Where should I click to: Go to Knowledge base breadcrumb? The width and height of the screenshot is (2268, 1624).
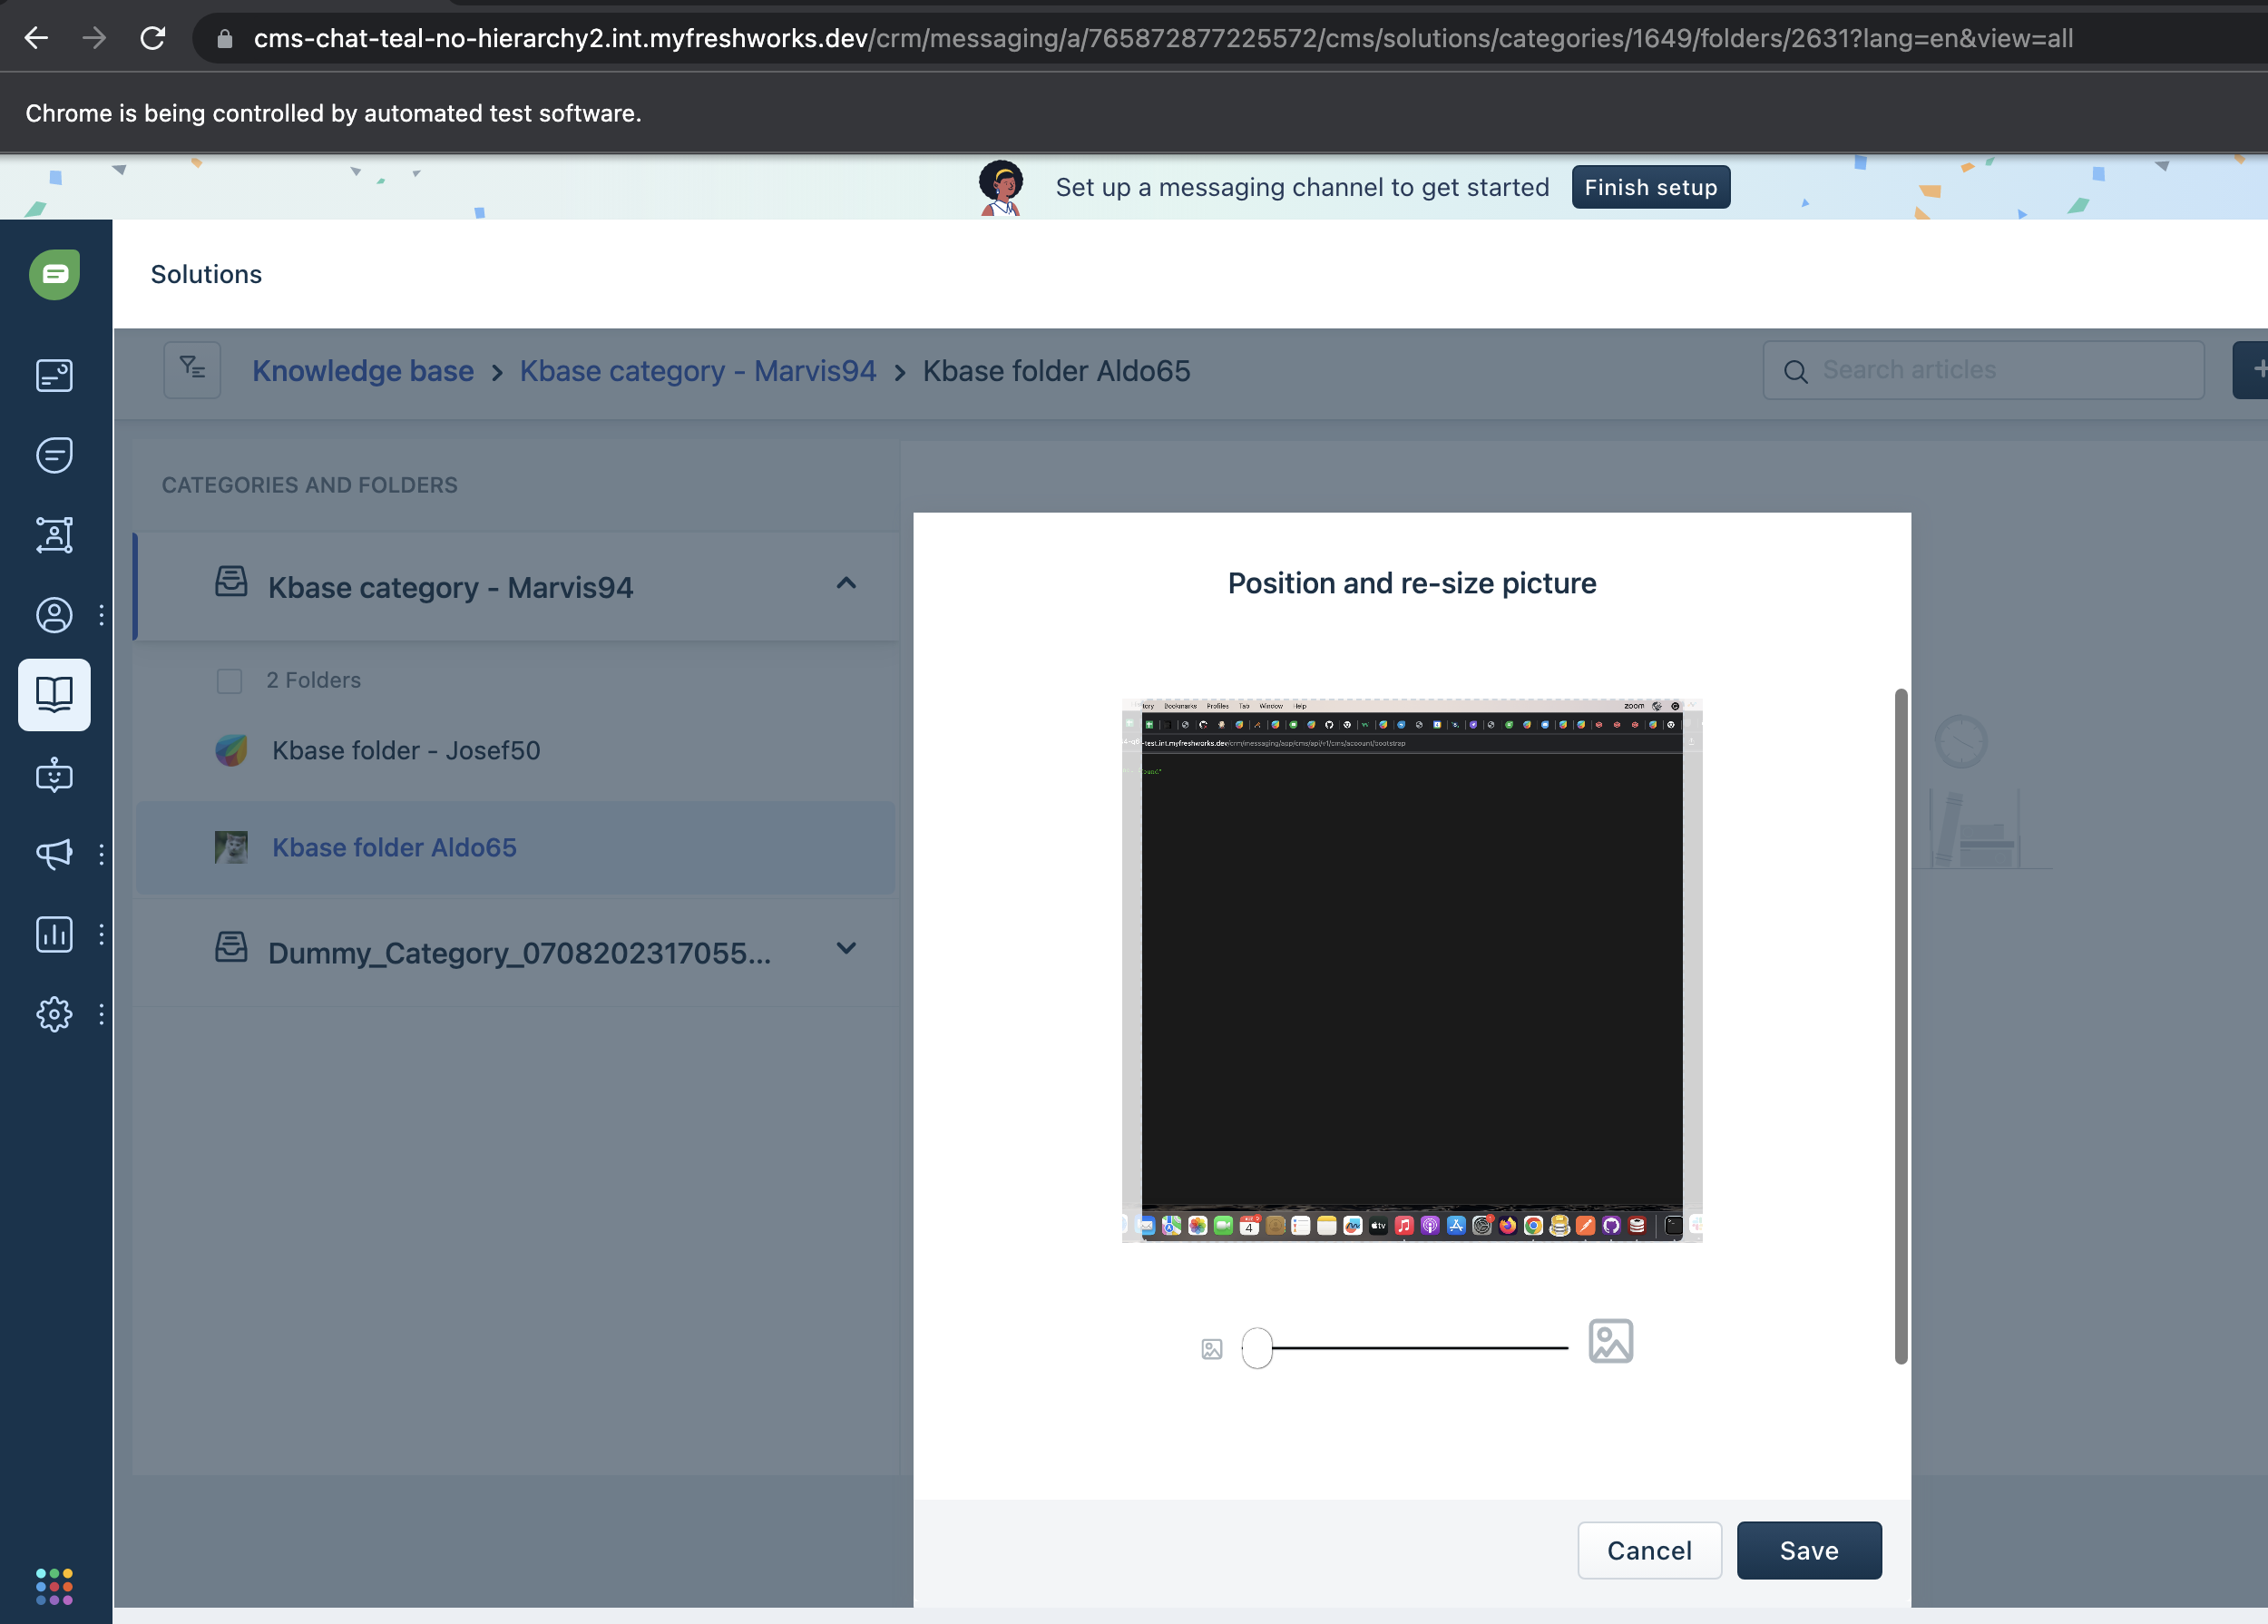362,371
